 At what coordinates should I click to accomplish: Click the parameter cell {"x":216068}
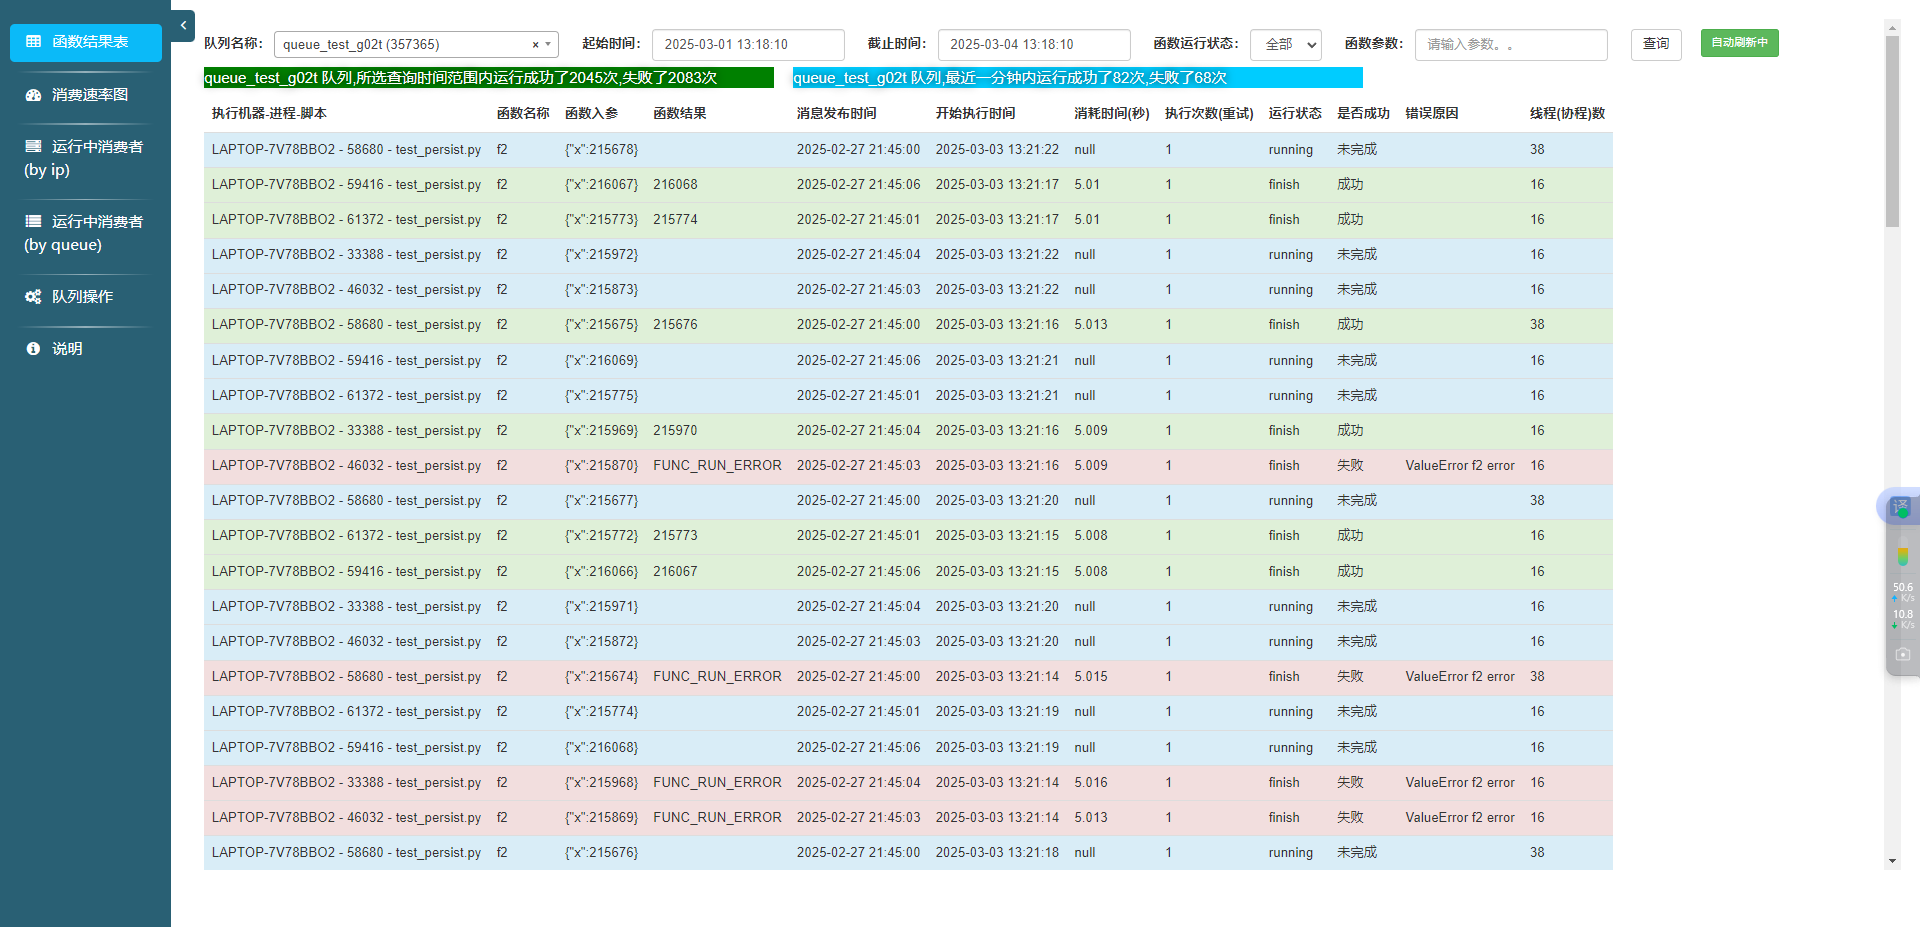click(x=601, y=748)
